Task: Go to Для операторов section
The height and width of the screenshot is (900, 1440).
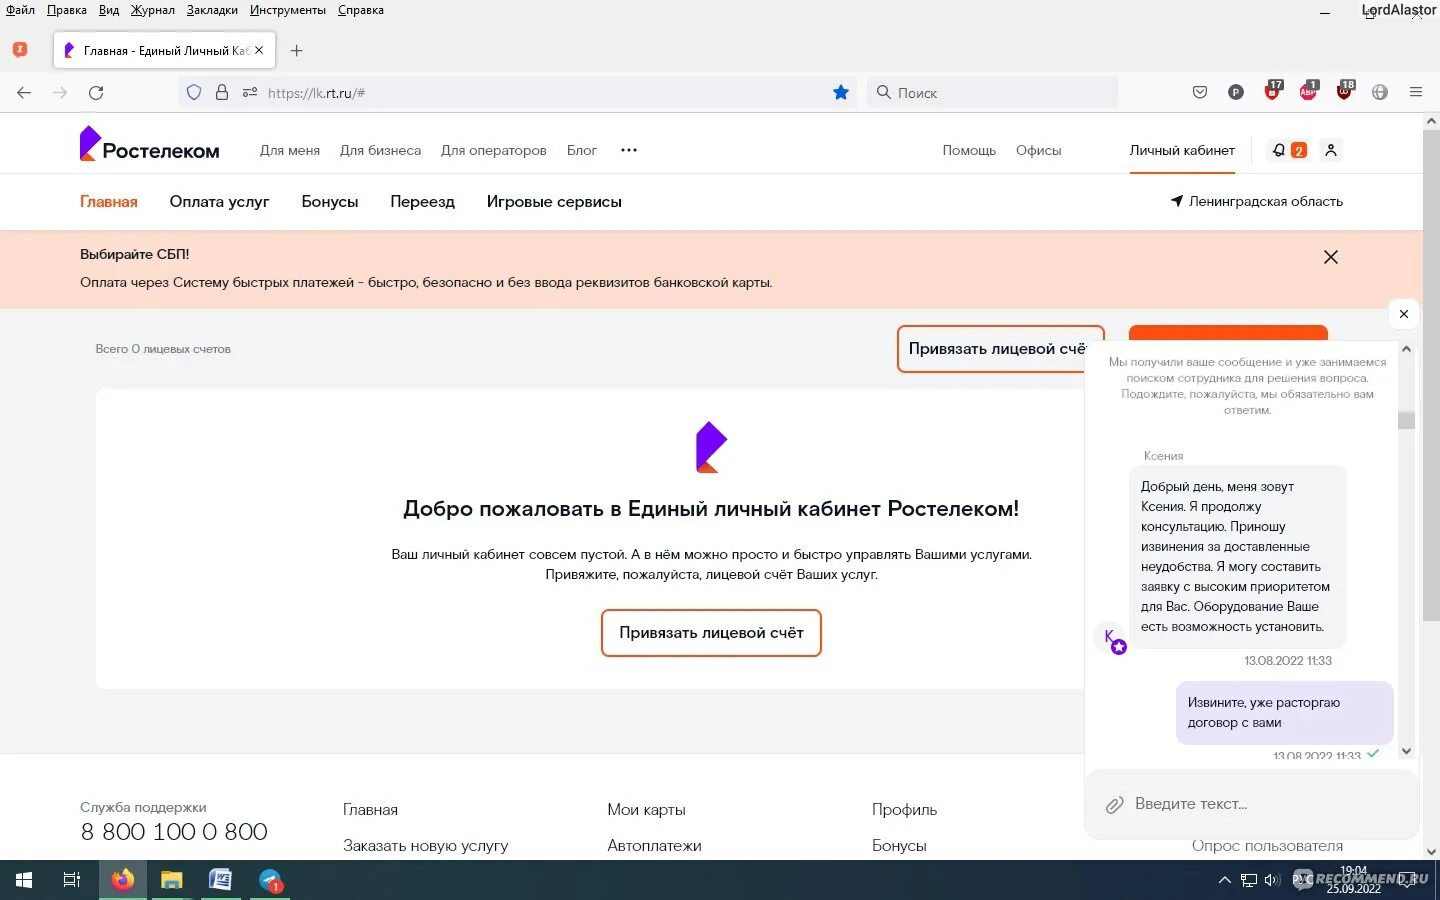Action: [x=494, y=150]
